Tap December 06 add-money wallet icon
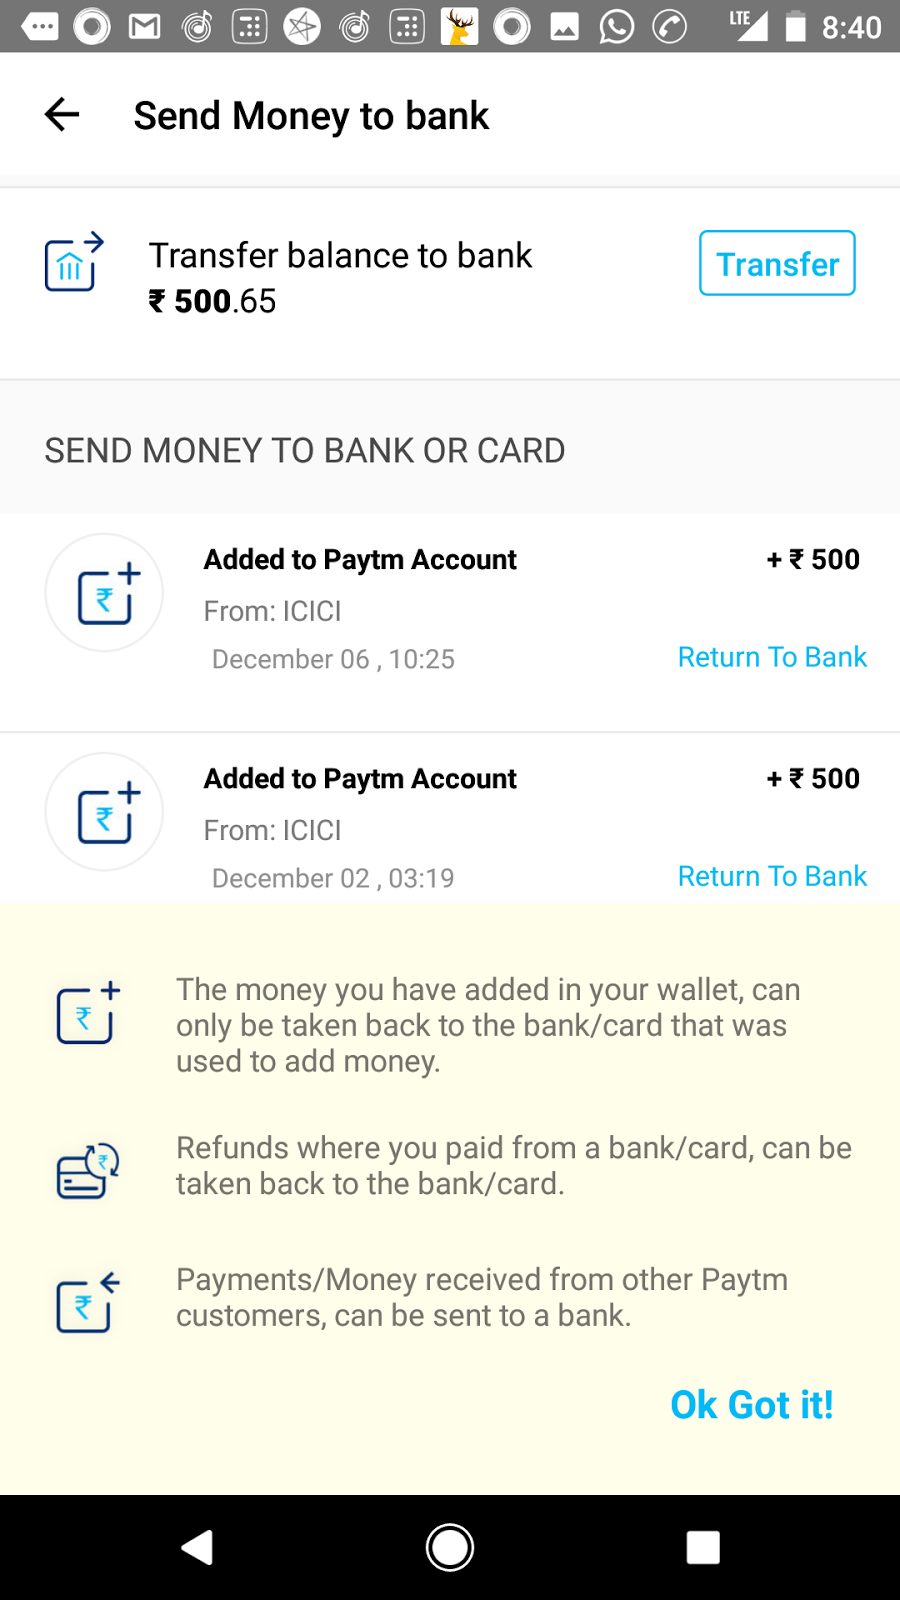The image size is (900, 1600). (x=104, y=593)
